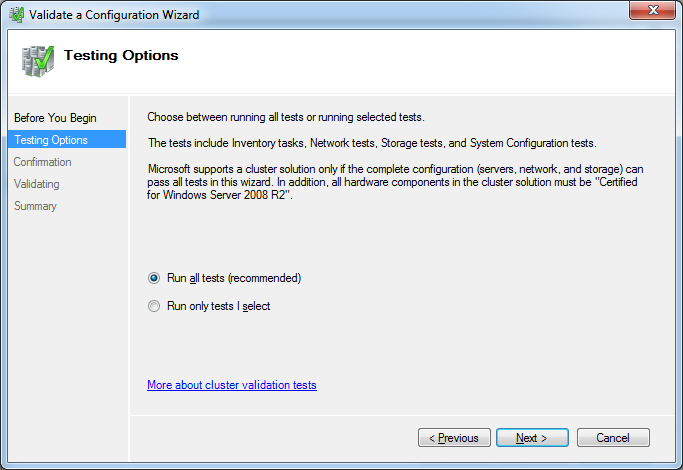Close the Validate a Configuration Wizard window
Viewport: 683px width, 470px height.
point(652,10)
